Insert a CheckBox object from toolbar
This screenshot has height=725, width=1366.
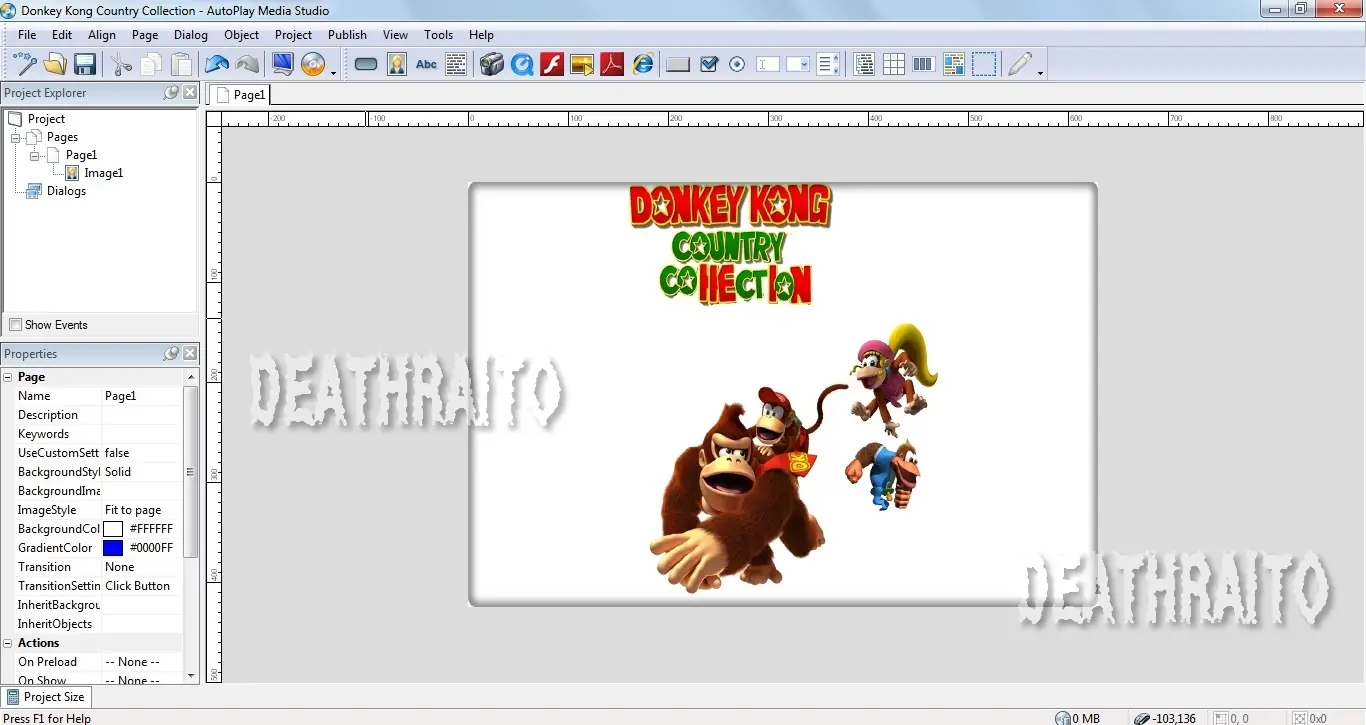tap(709, 65)
